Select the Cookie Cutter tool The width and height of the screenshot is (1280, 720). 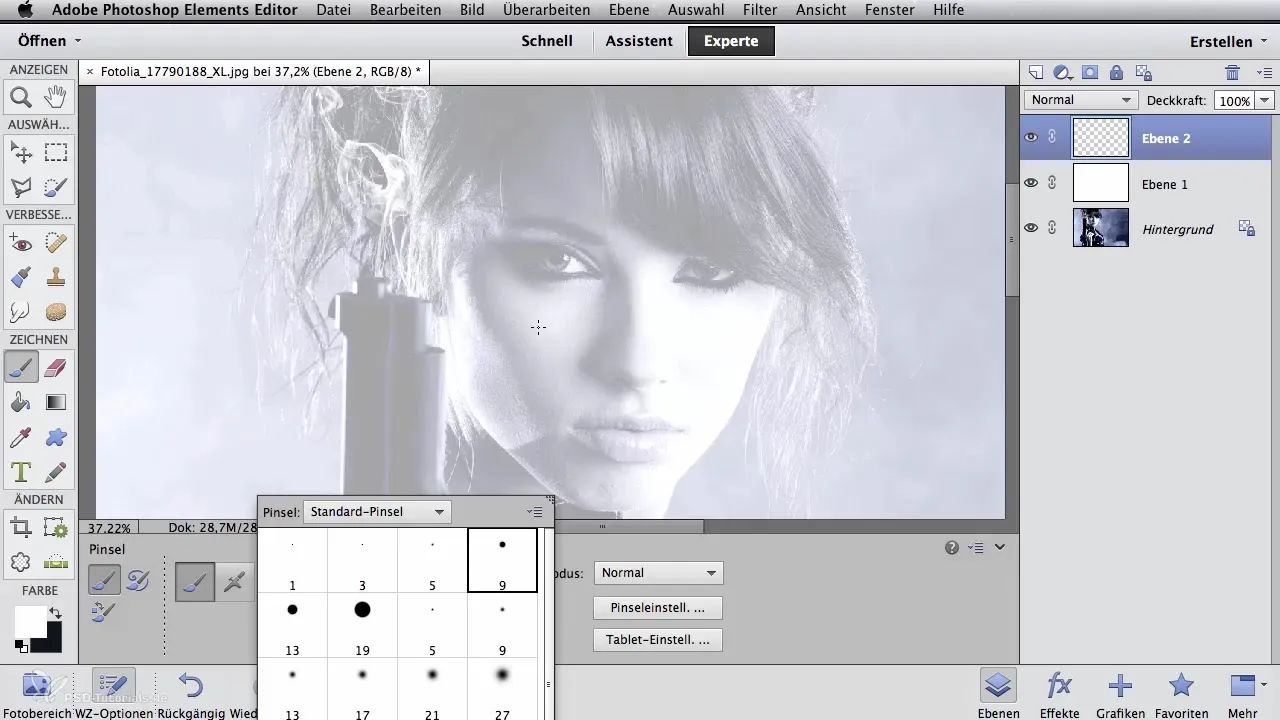[20, 563]
